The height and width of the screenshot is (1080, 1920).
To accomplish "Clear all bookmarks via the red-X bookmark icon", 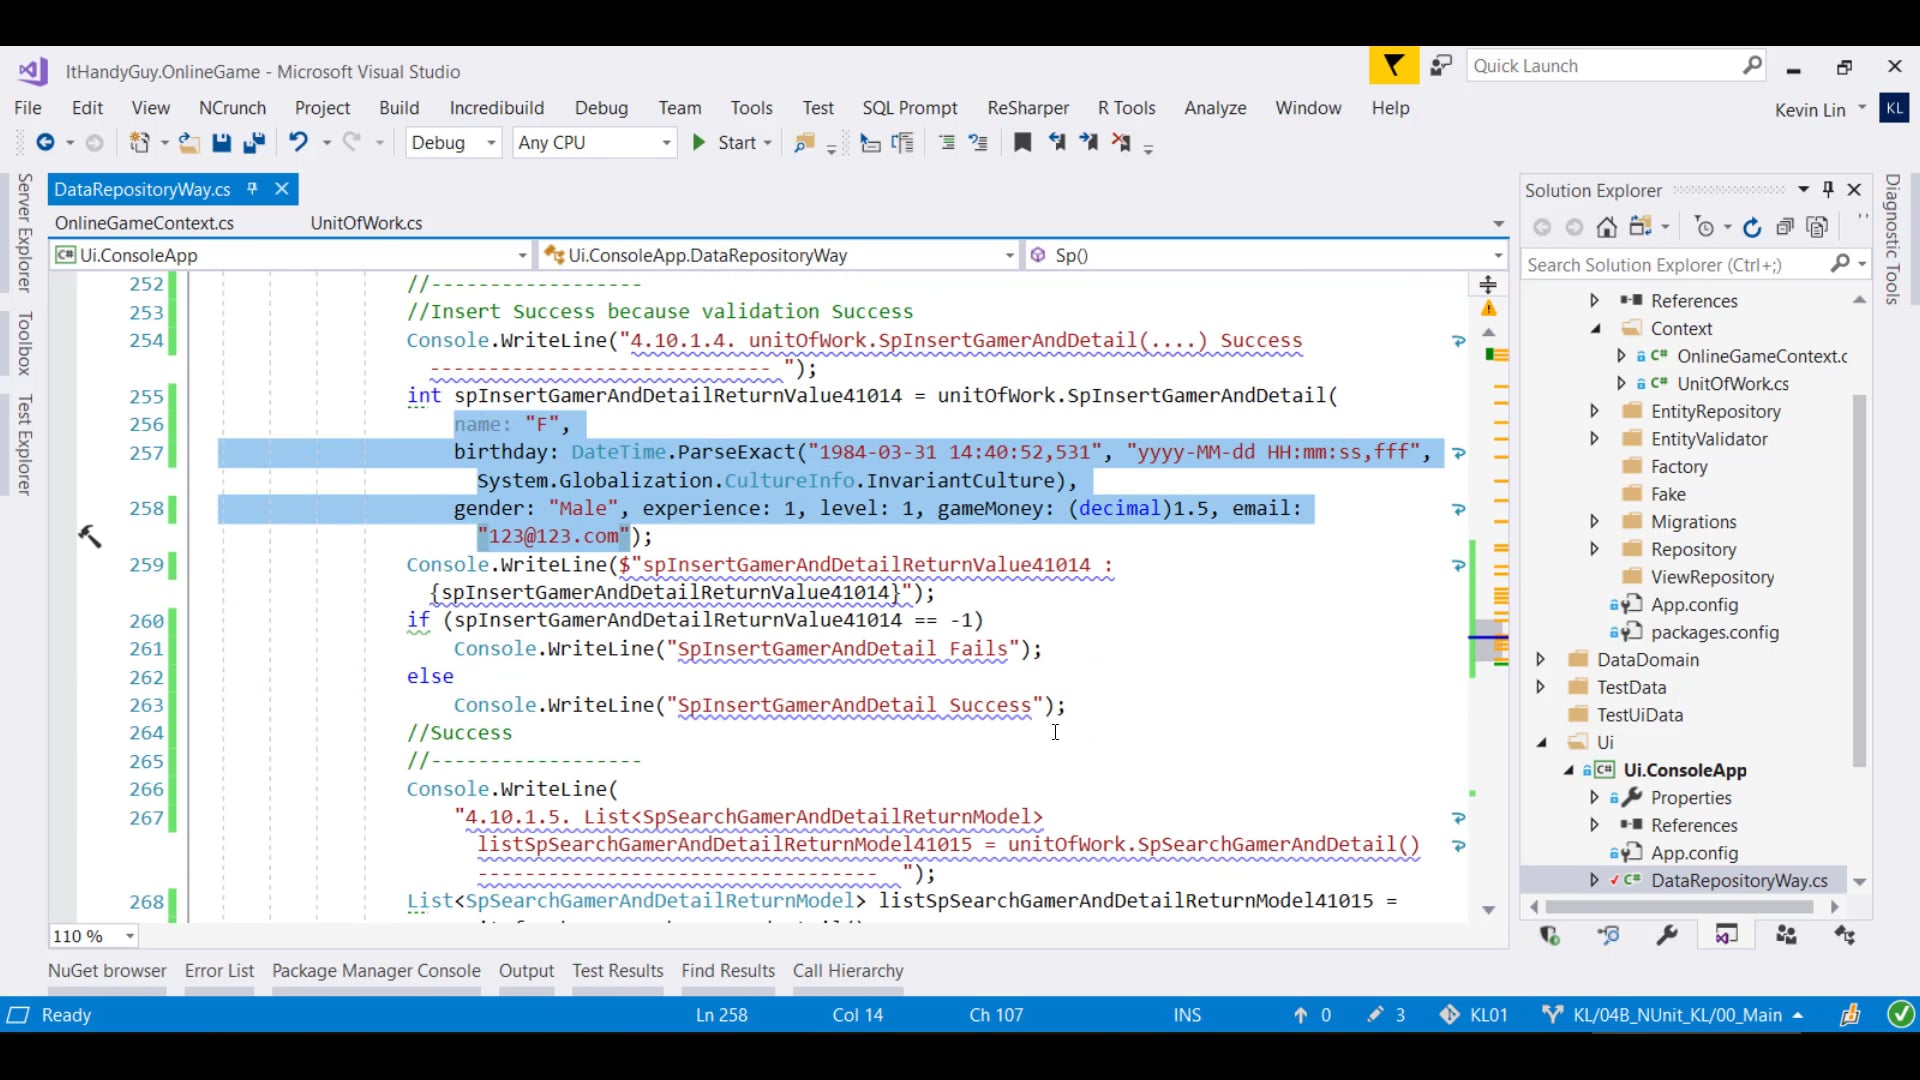I will coord(1122,142).
